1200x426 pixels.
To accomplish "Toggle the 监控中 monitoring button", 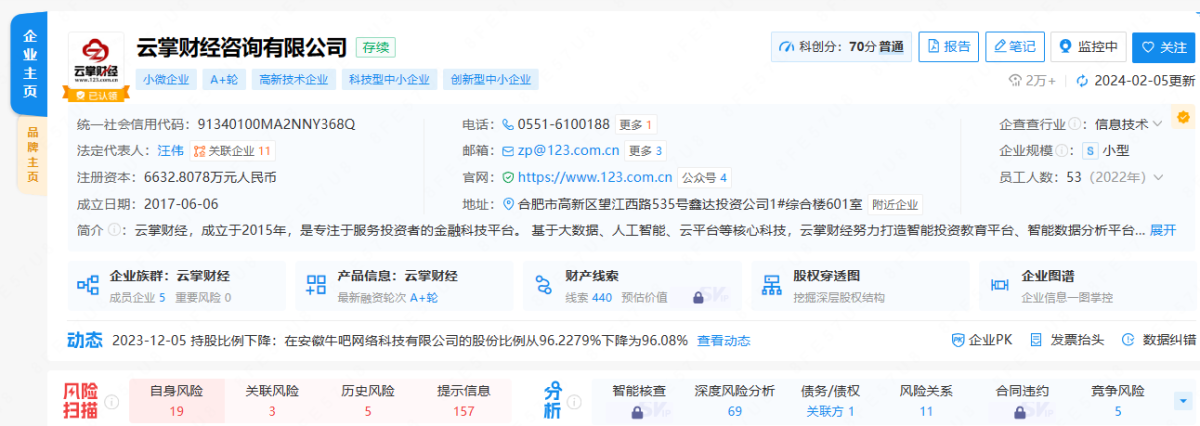I will [x=1089, y=46].
